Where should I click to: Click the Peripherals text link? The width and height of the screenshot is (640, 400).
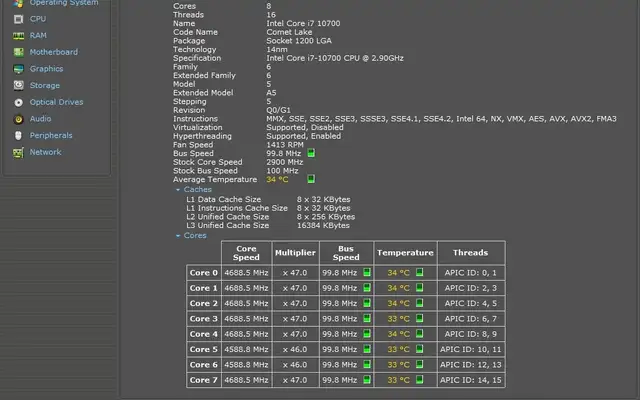click(x=51, y=135)
